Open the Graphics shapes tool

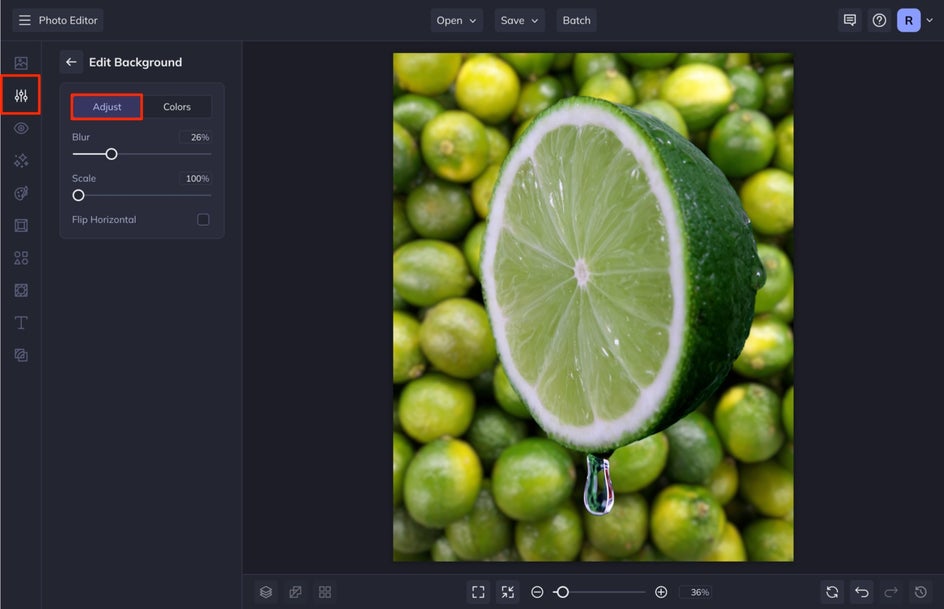click(x=21, y=258)
